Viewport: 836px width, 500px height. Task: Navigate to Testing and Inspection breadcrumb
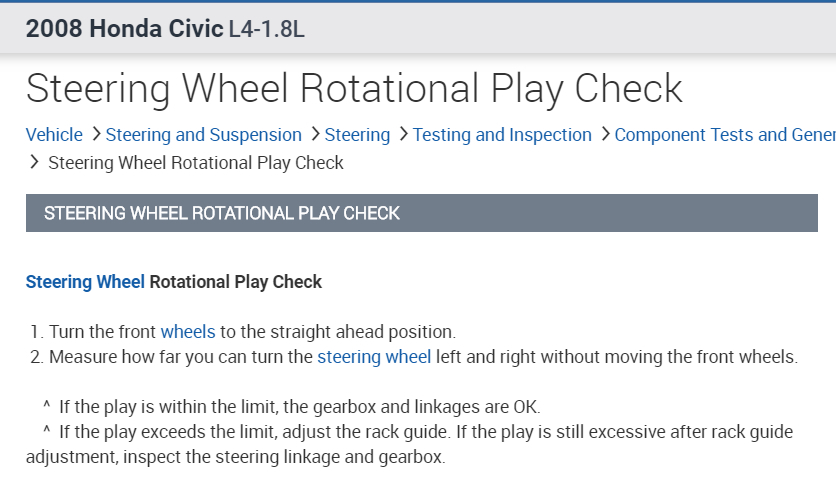(502, 135)
